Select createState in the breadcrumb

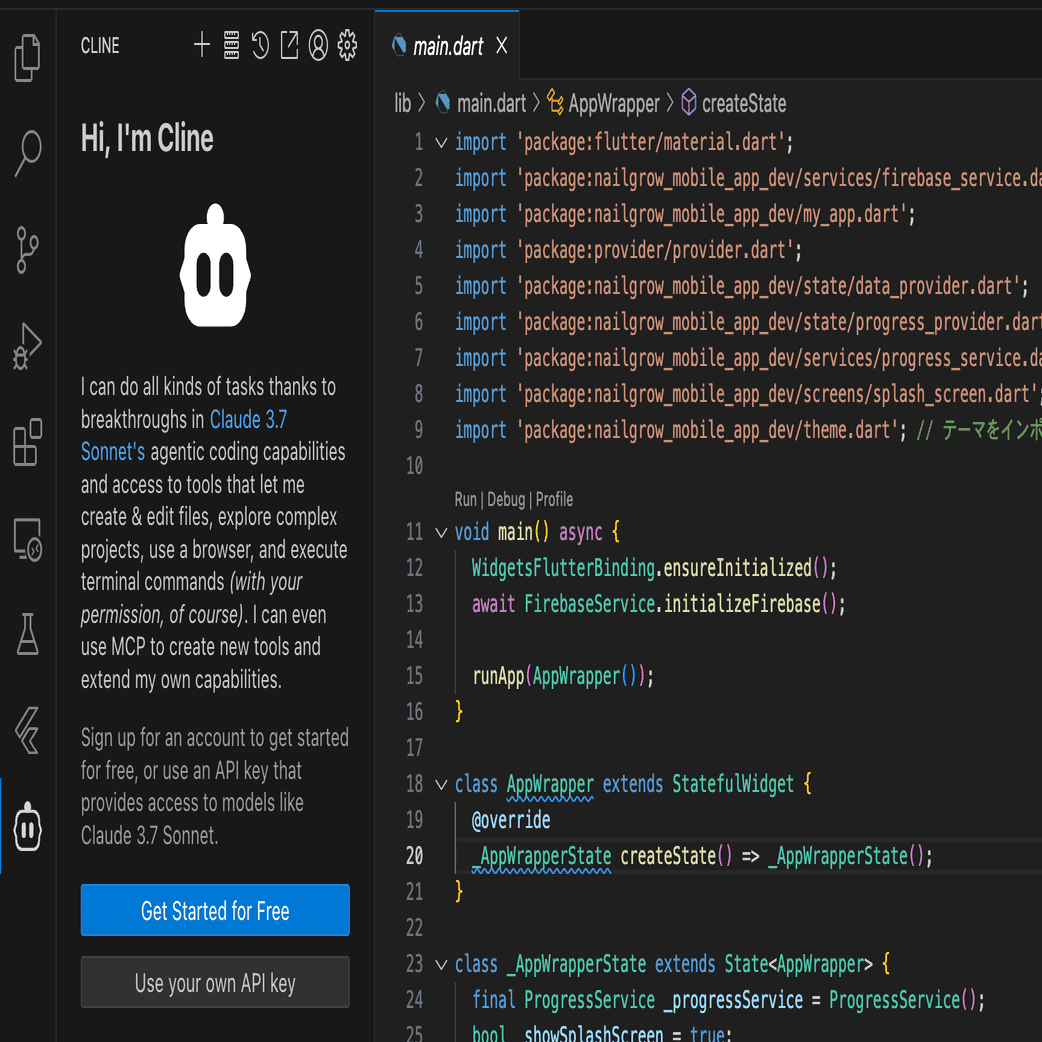[x=744, y=104]
